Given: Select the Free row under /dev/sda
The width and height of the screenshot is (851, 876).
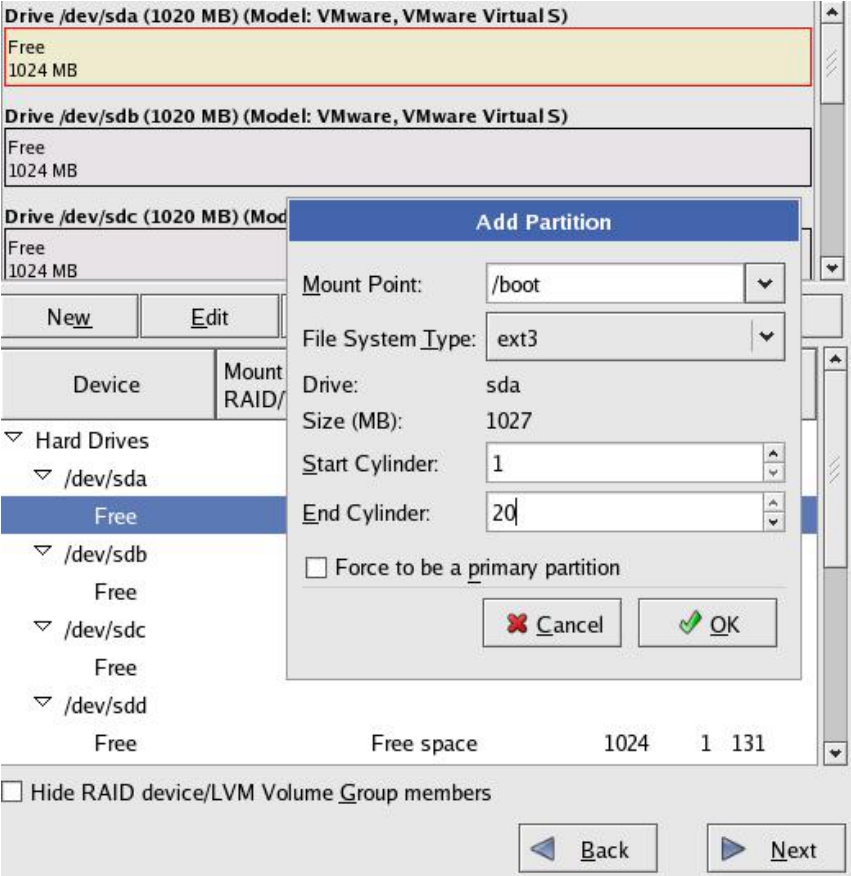Looking at the screenshot, I should (x=144, y=515).
